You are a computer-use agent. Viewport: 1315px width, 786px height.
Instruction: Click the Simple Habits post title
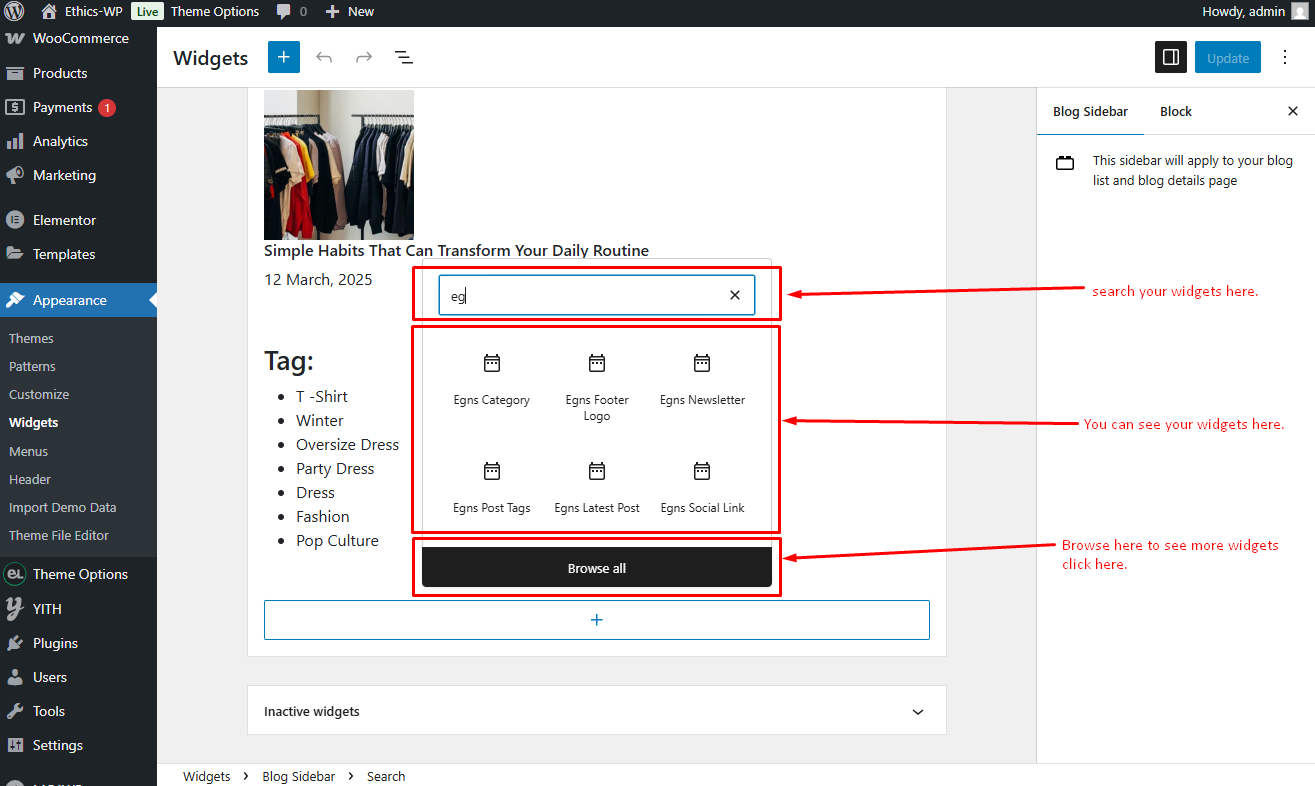click(x=456, y=250)
